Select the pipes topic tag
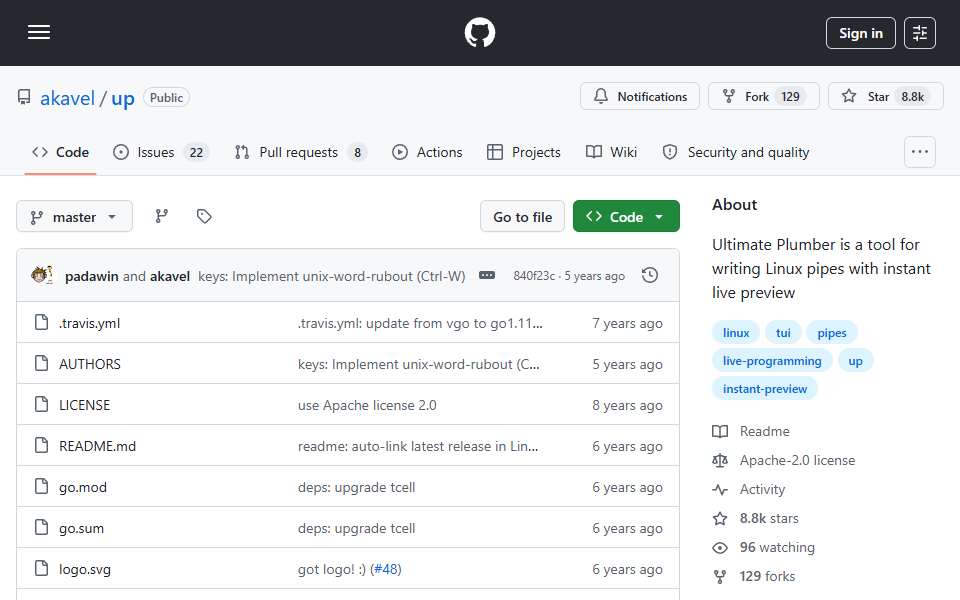The width and height of the screenshot is (960, 600). pos(831,332)
